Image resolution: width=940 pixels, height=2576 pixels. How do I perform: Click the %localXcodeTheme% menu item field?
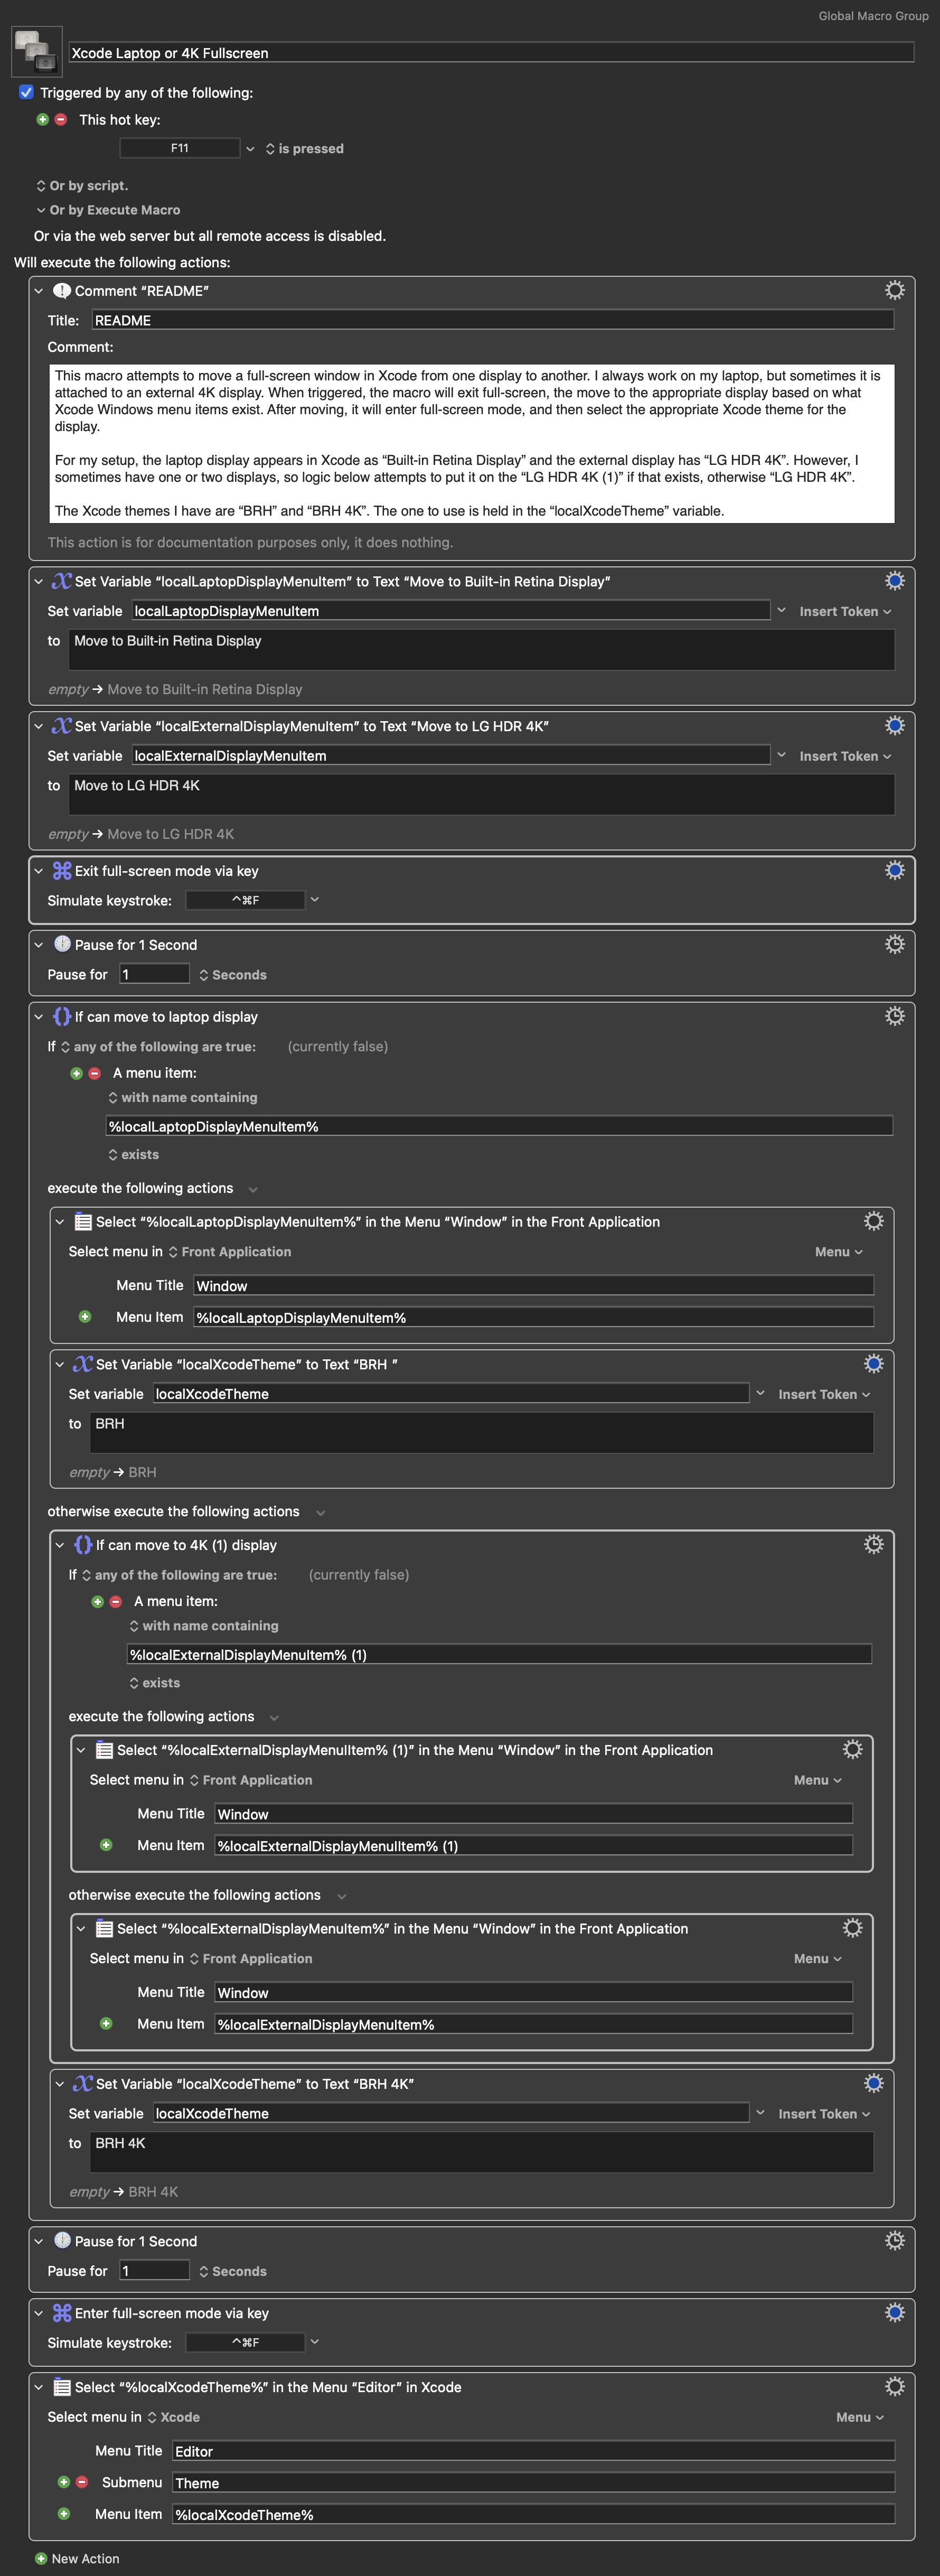pos(533,2514)
